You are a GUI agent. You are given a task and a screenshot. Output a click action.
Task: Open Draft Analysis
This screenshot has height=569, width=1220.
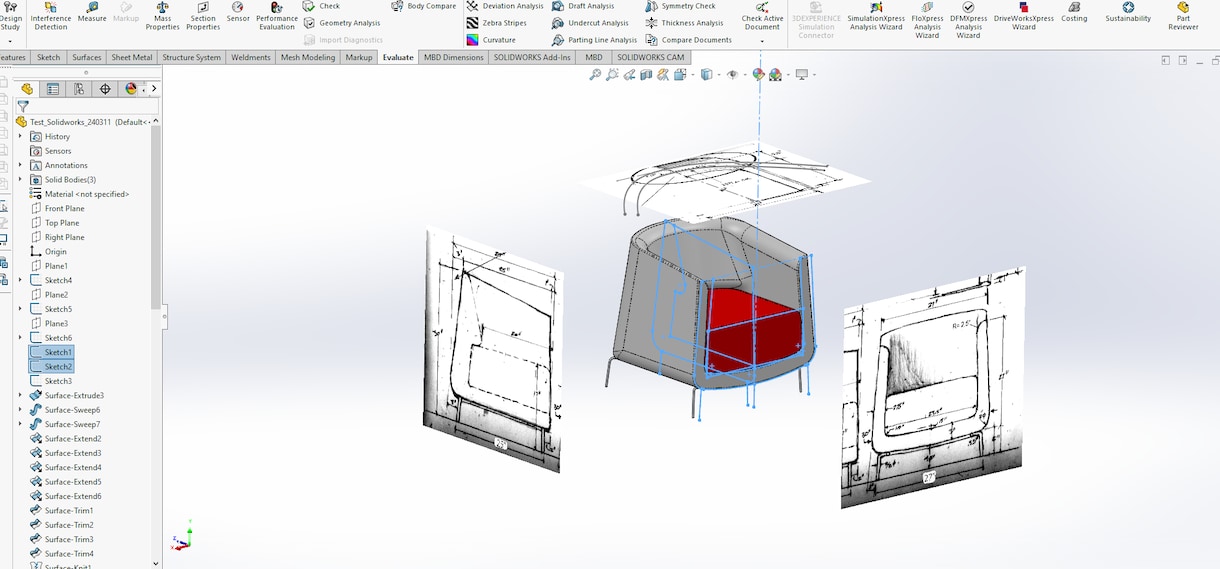click(583, 6)
